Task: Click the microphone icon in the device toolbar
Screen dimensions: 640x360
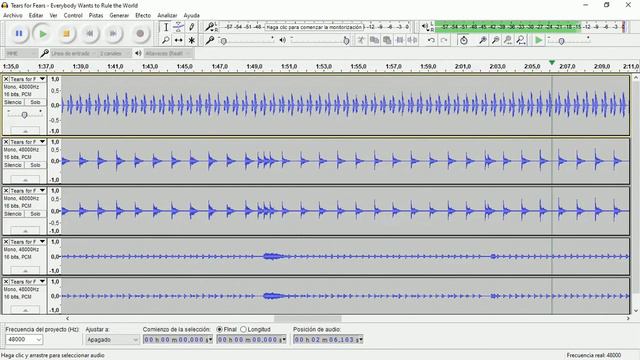Action: (x=44, y=53)
